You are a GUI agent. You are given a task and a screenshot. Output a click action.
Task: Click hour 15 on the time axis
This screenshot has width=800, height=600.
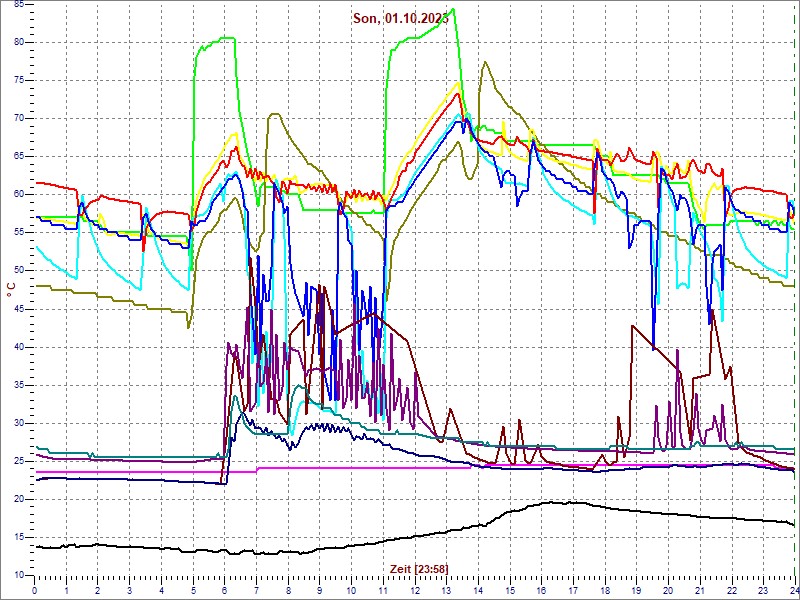[x=510, y=590]
